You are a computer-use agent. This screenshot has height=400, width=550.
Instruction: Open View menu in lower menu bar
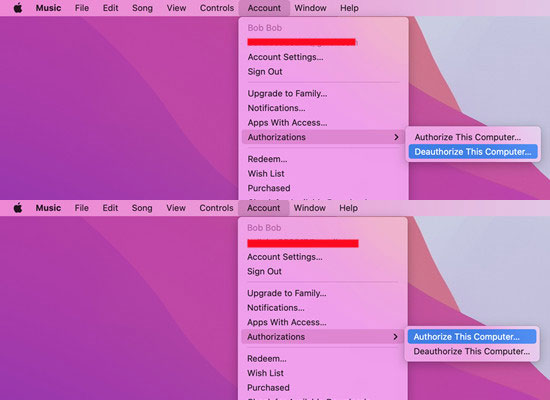pos(176,208)
